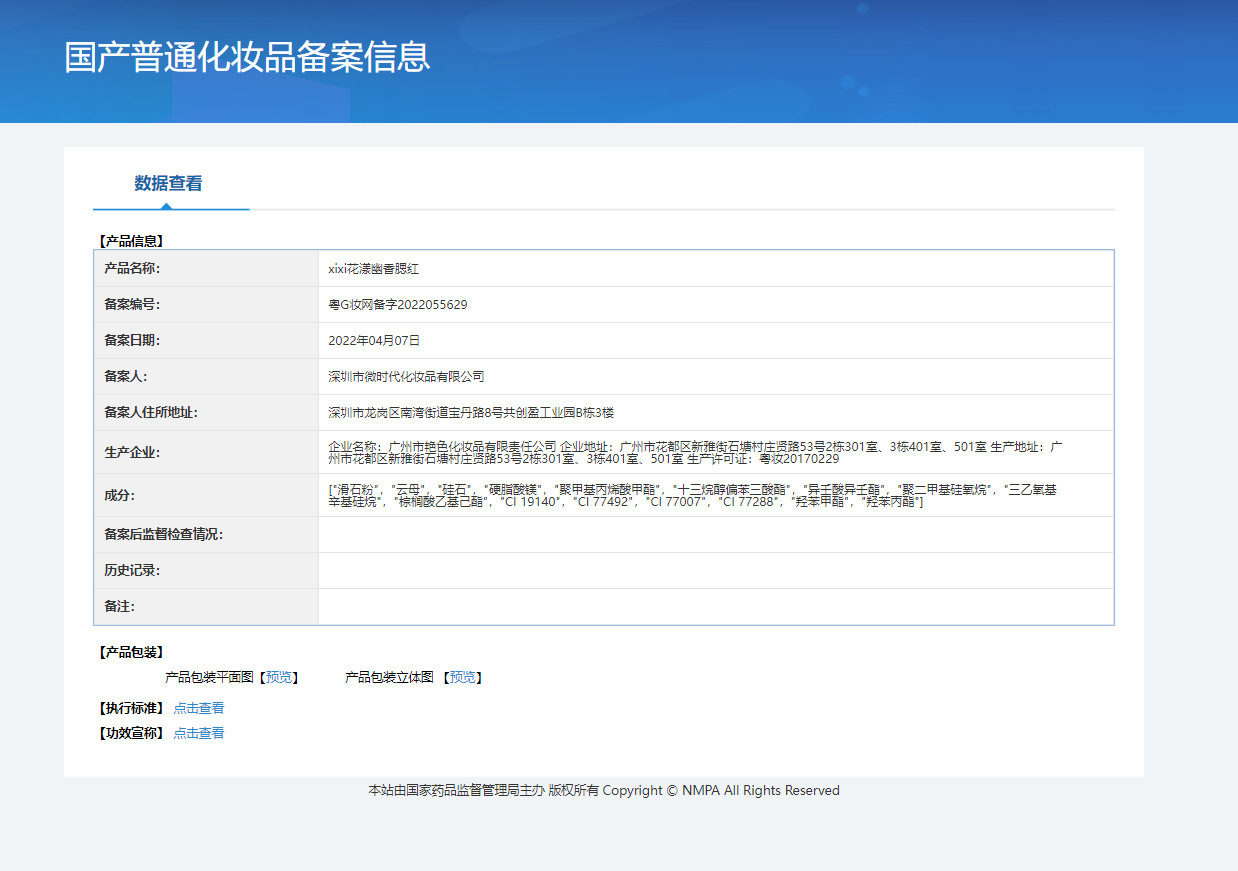Select the 广州市艳色化妆品有限责任公司 manufacturer text

(472, 446)
